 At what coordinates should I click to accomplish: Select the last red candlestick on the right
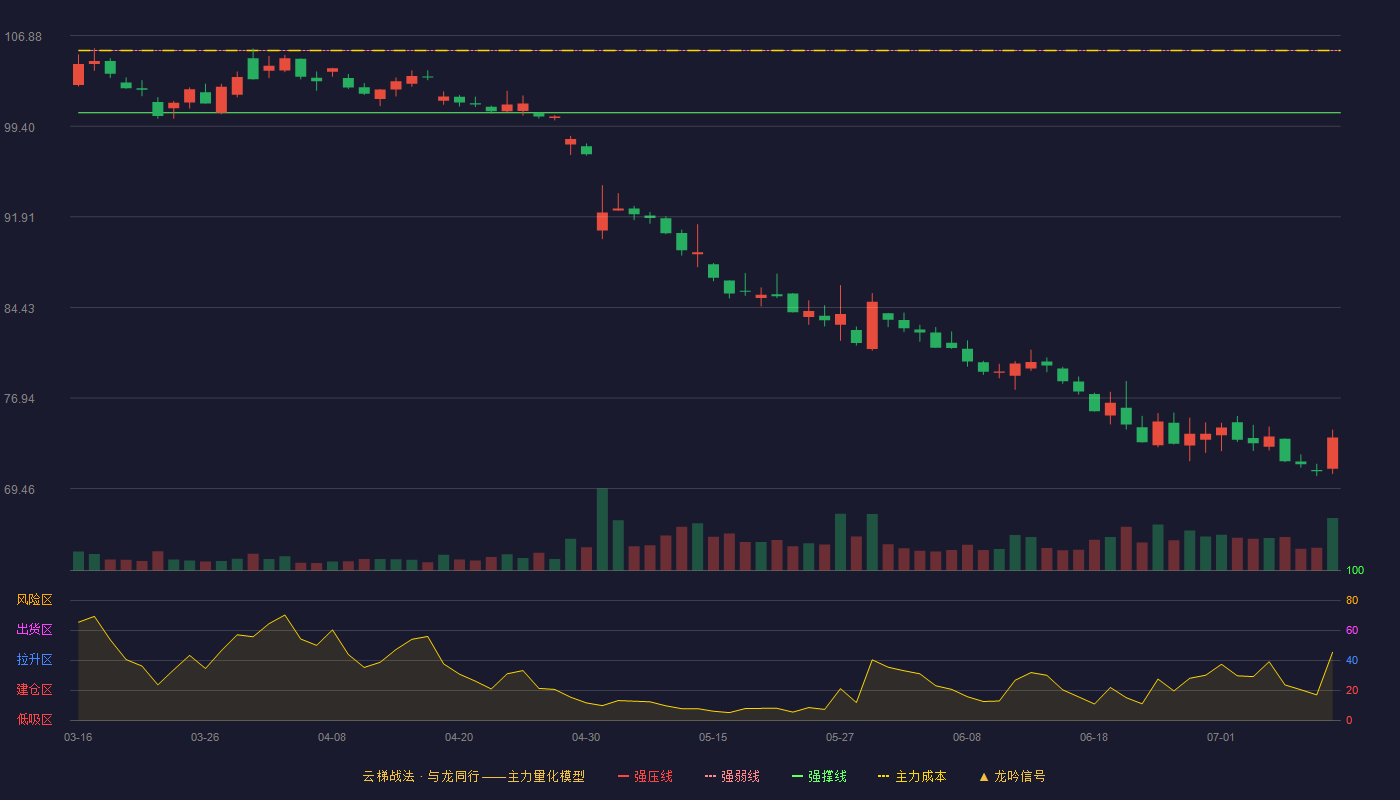[x=1332, y=453]
